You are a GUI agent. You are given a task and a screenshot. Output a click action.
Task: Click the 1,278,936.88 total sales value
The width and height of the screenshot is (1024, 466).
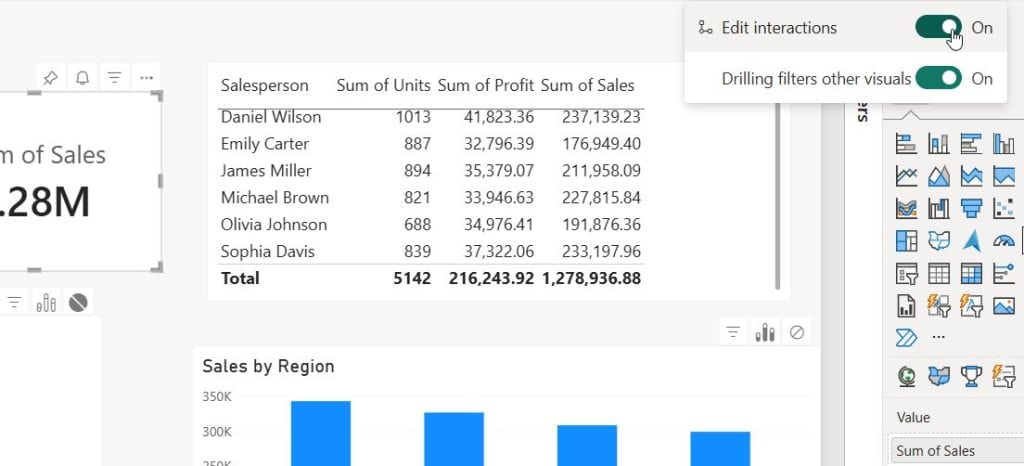pos(592,278)
